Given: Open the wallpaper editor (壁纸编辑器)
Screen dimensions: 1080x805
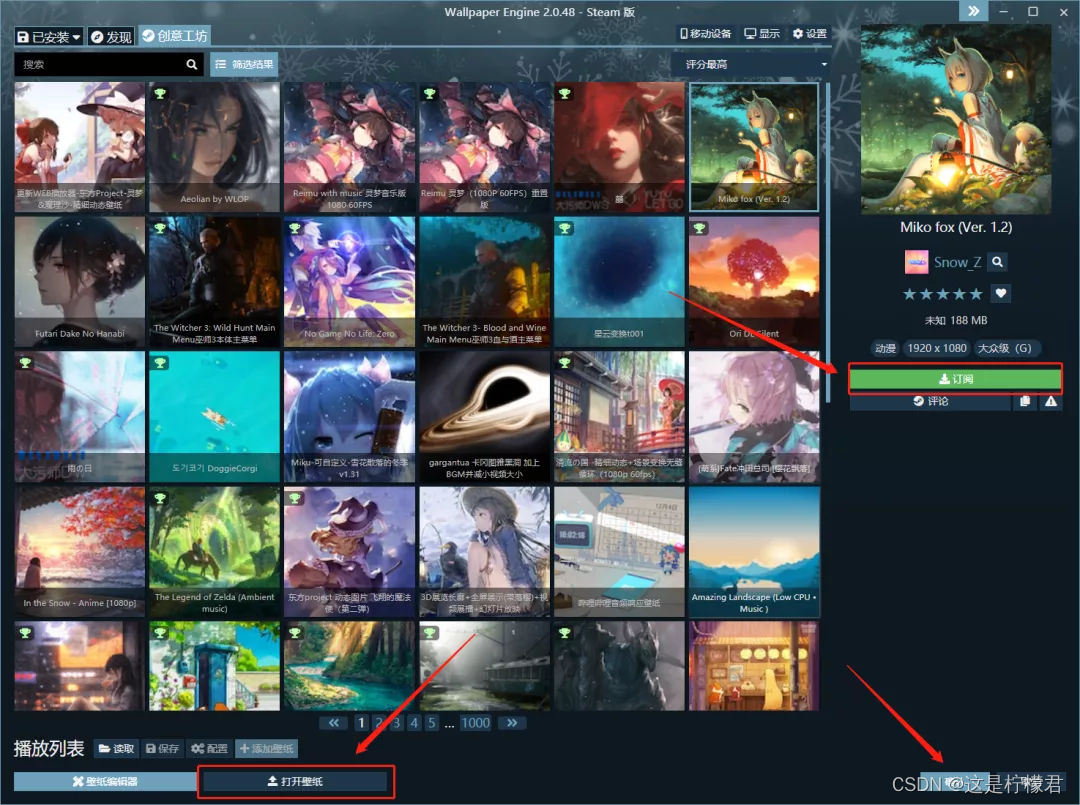Looking at the screenshot, I should point(105,781).
